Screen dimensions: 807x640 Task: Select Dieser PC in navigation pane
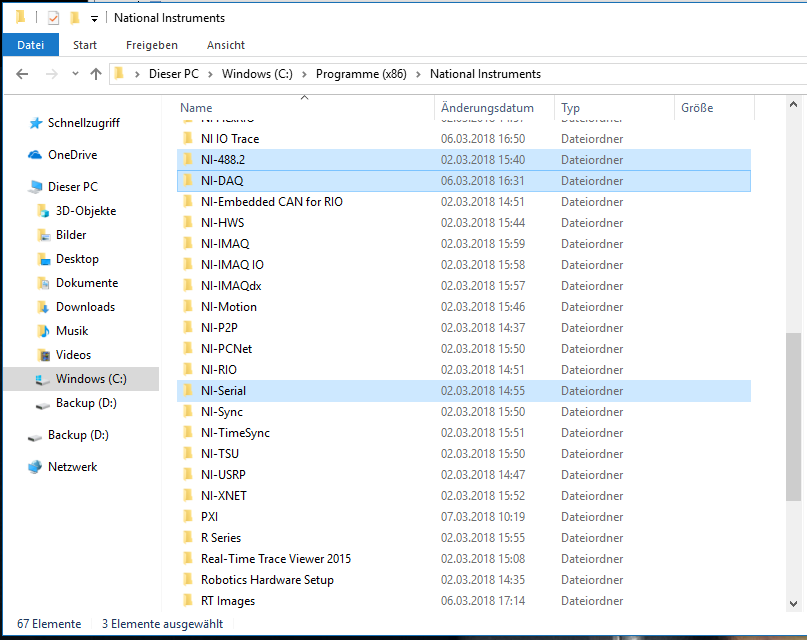(72, 187)
